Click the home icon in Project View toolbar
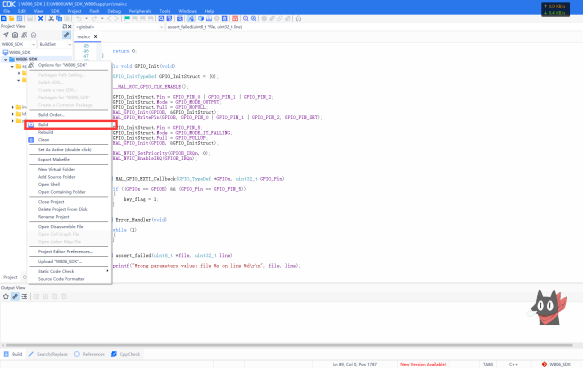 (x=33, y=35)
